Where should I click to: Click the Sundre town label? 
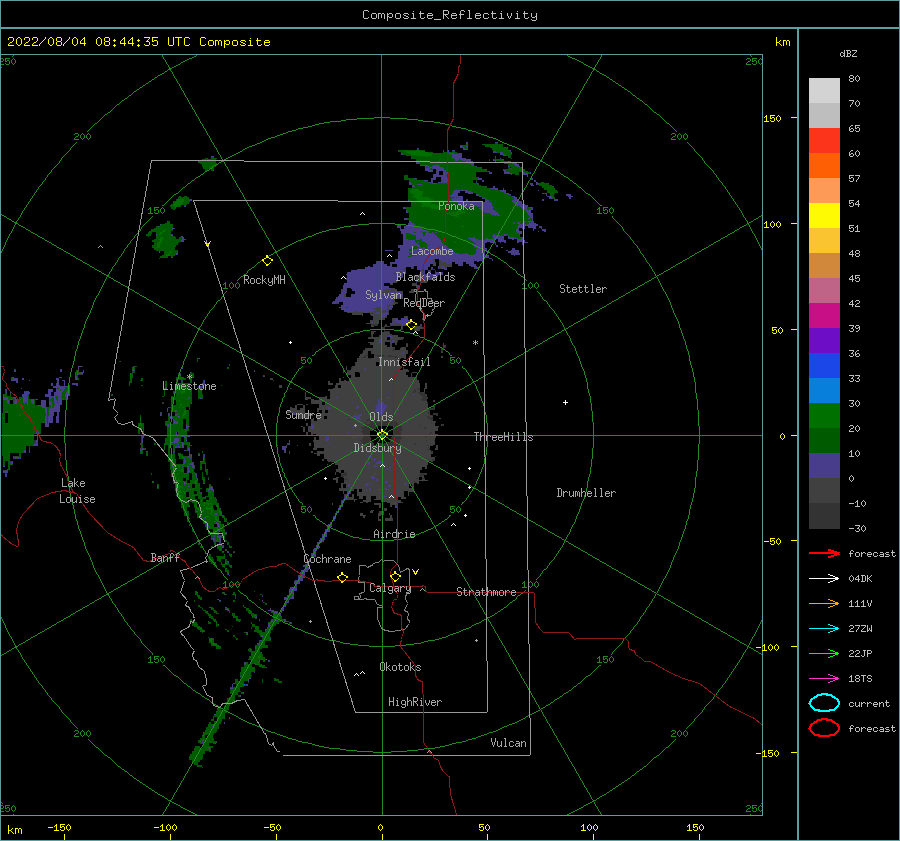(x=303, y=414)
